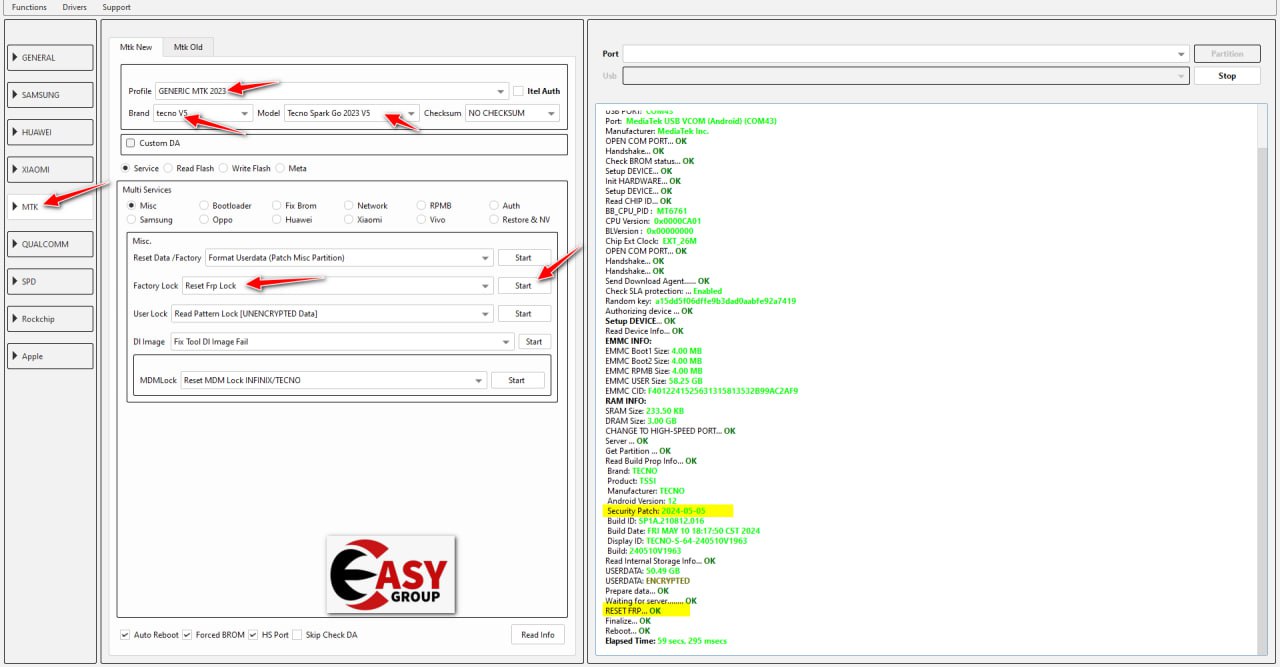This screenshot has height=667, width=1280.
Task: Select the Read Flash radio button
Action: [169, 168]
